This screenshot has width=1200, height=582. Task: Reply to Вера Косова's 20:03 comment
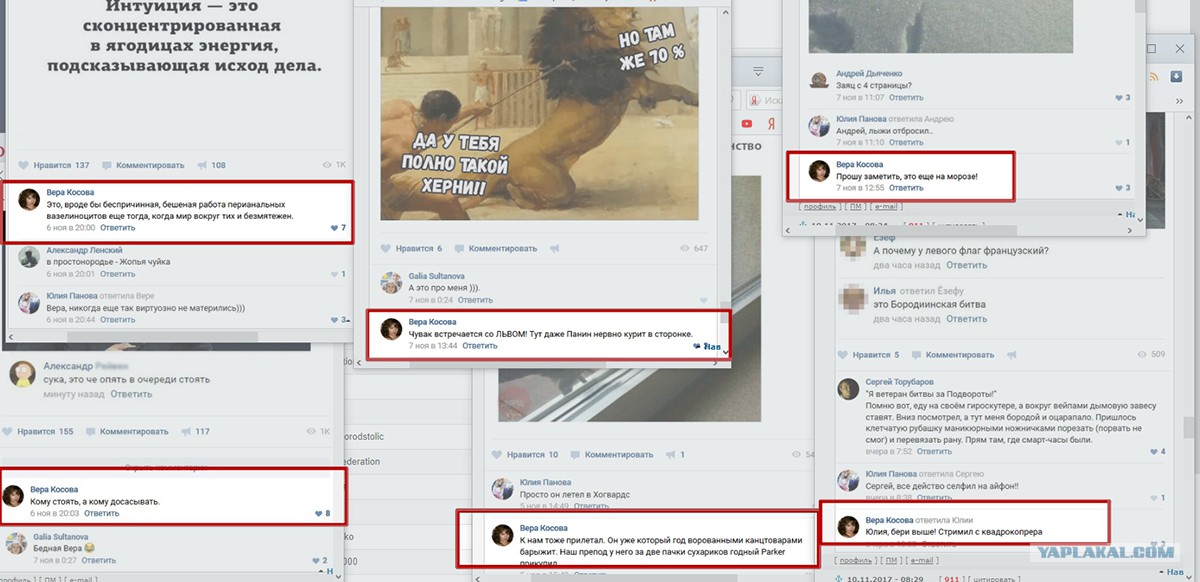coord(101,513)
